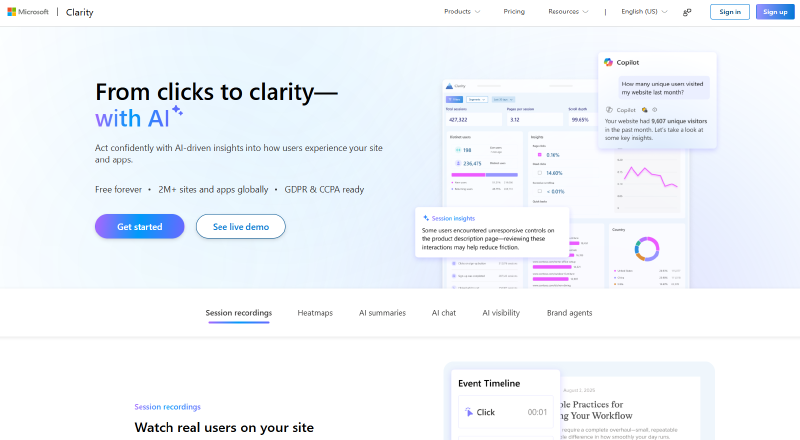The height and width of the screenshot is (440, 800).
Task: Click the 'Watch real users on your site' heading
Action: [x=224, y=428]
